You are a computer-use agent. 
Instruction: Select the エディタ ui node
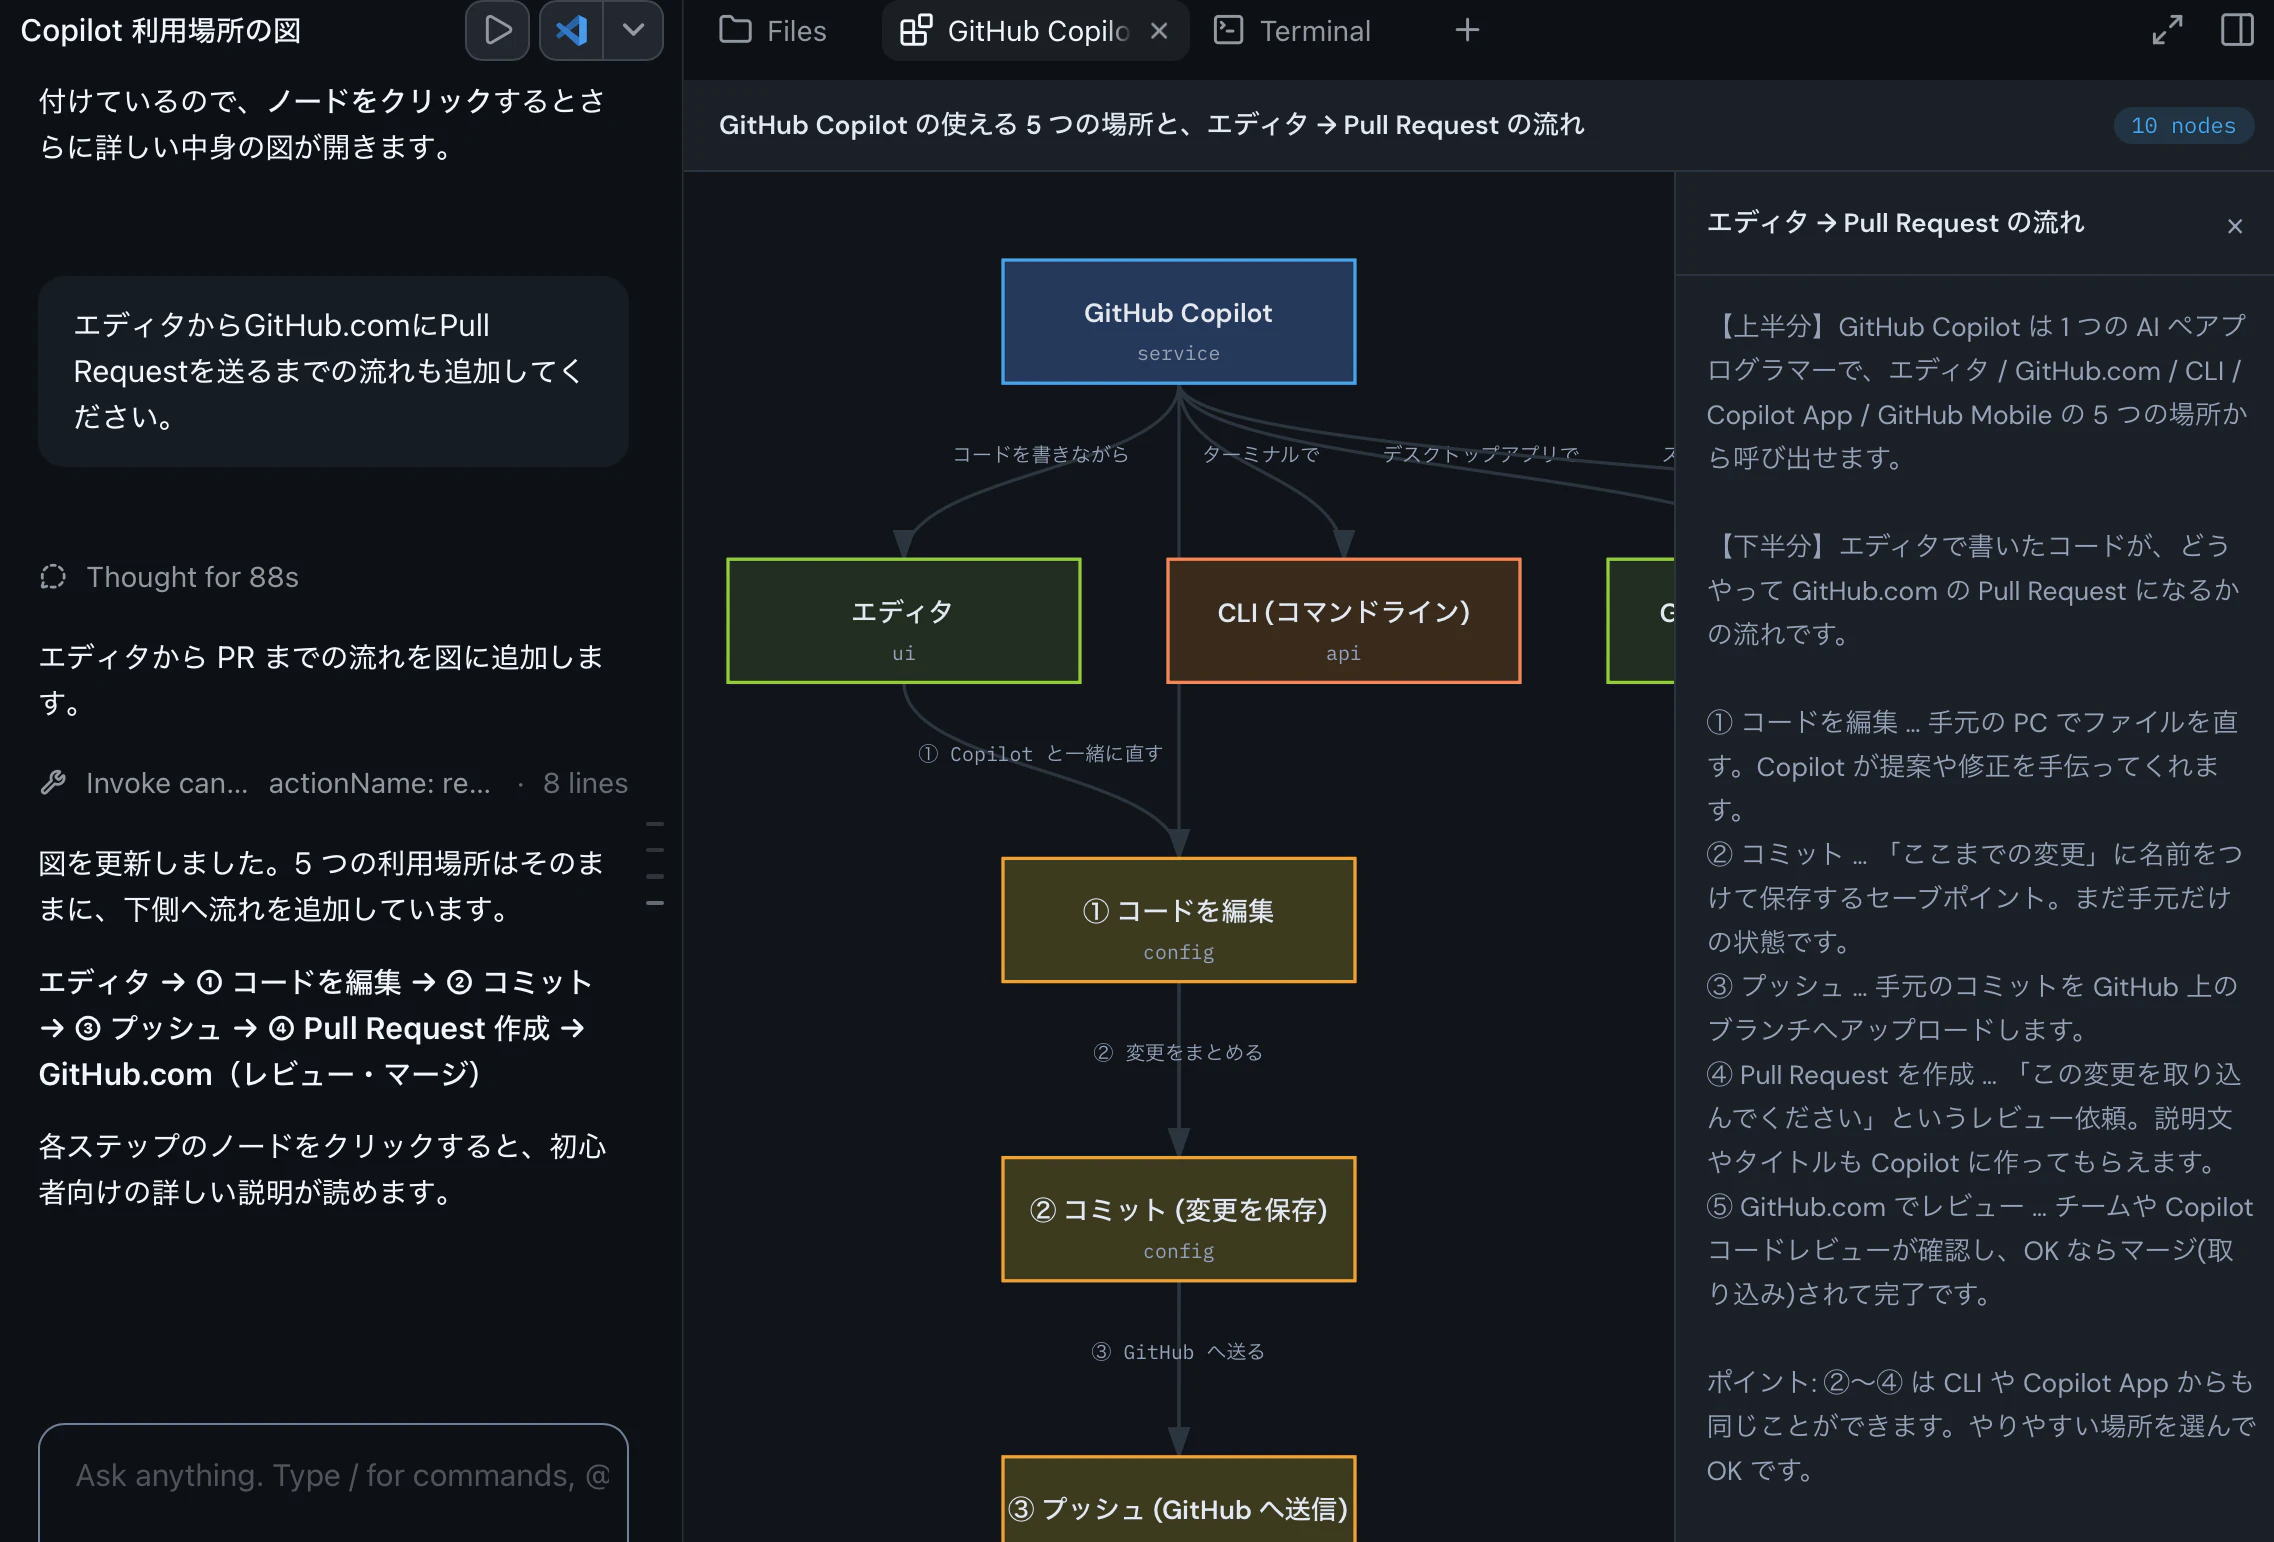pos(904,621)
